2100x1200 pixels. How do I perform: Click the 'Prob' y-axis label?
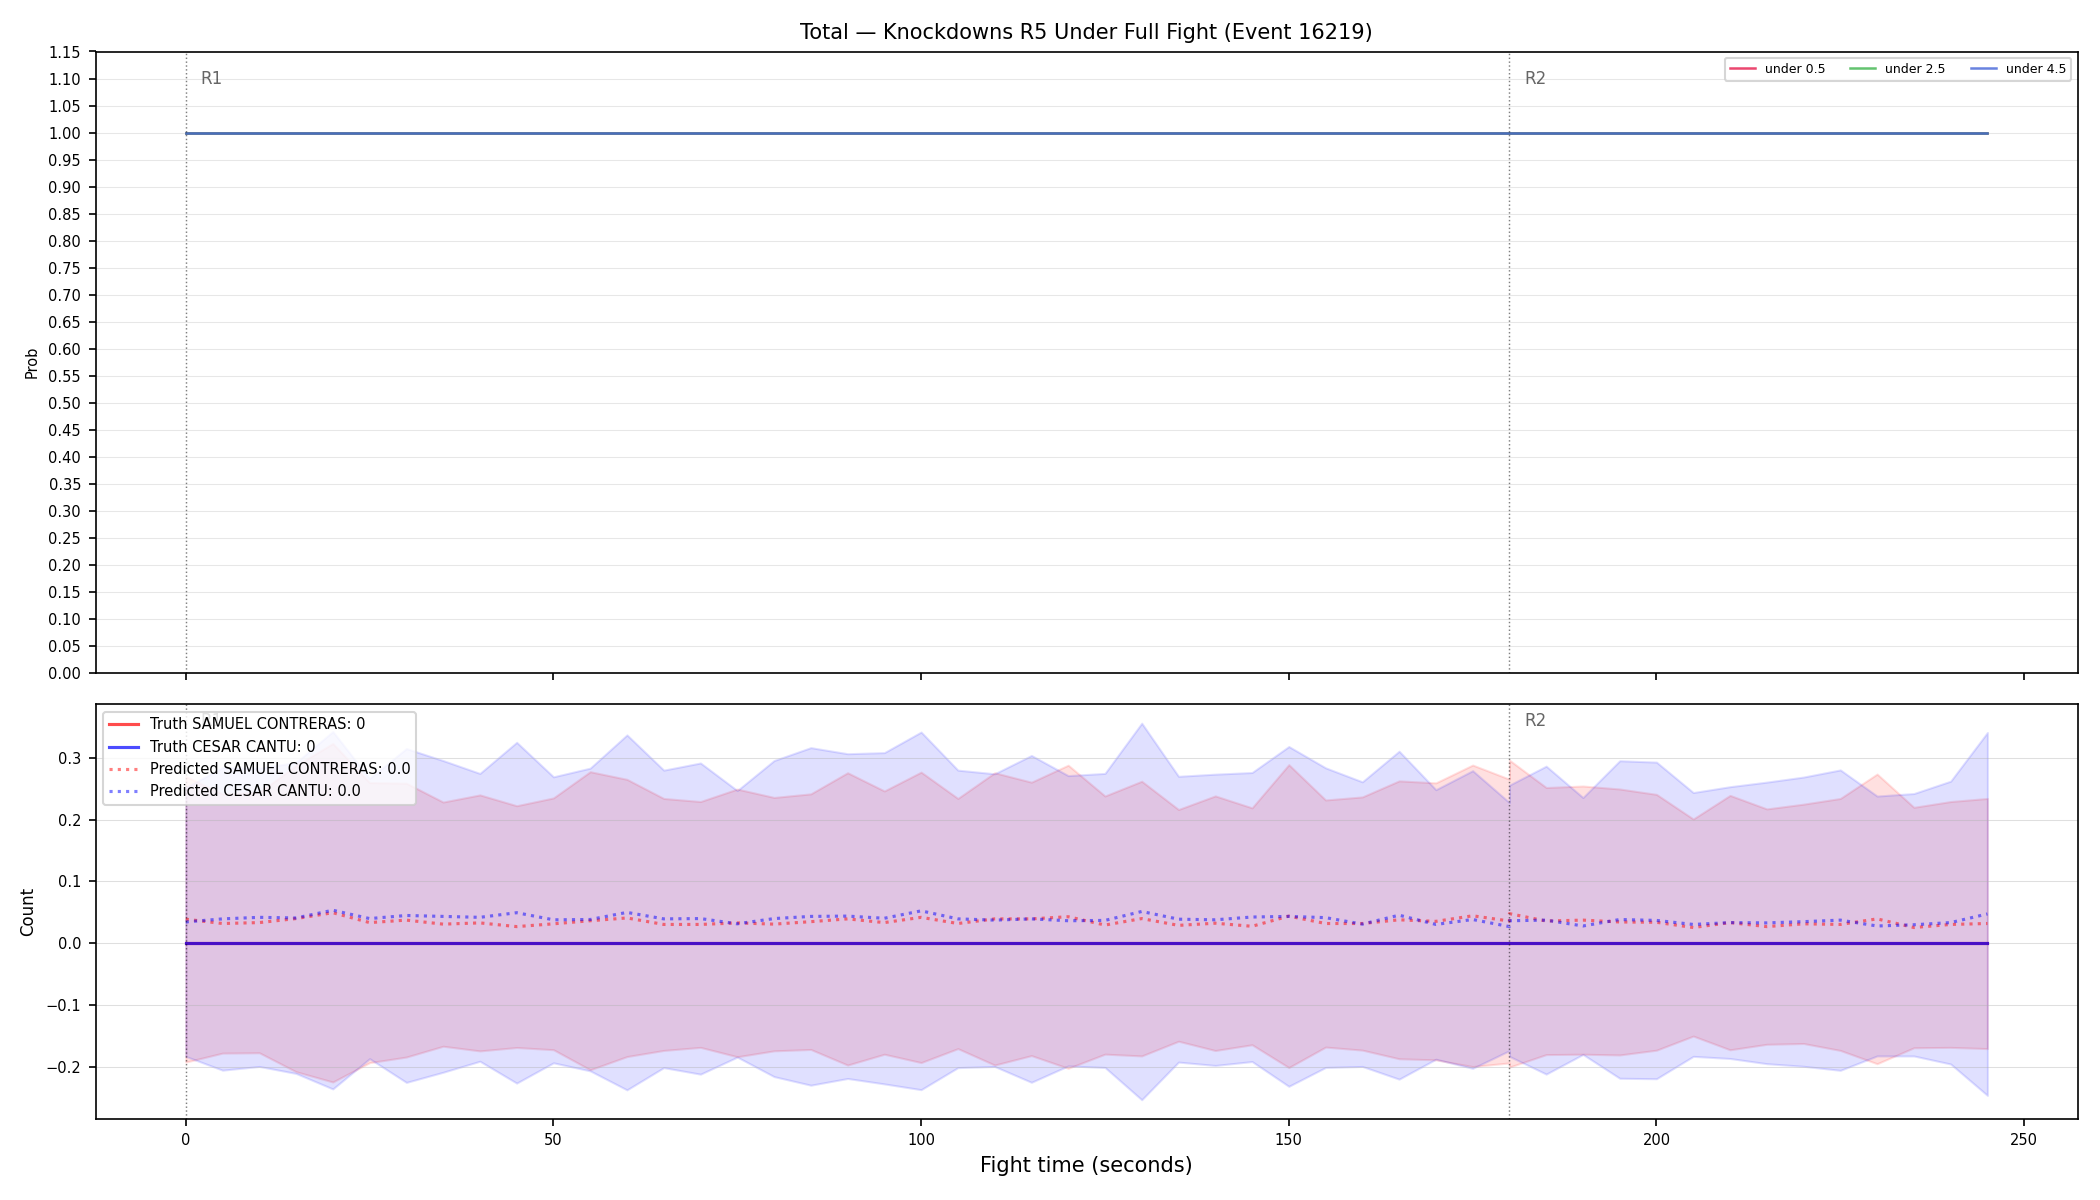click(x=31, y=363)
